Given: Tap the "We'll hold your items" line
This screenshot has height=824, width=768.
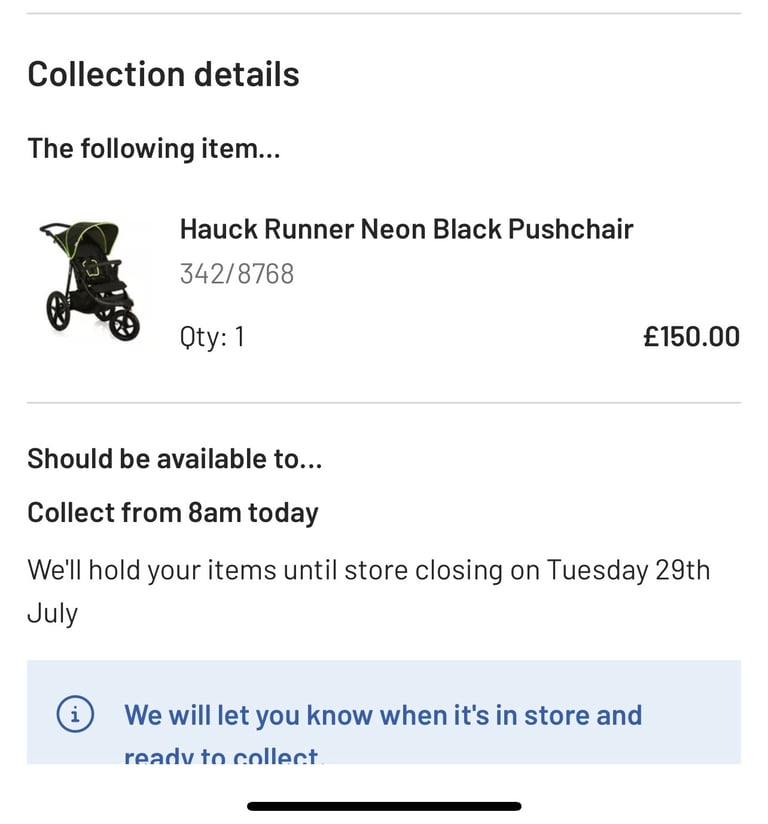Looking at the screenshot, I should tap(368, 570).
